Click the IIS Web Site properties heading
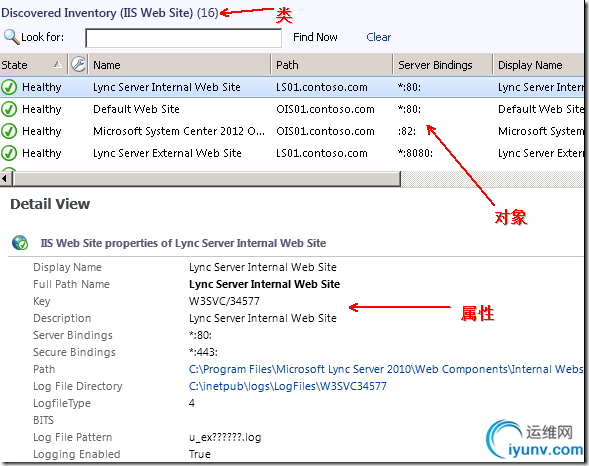The width and height of the screenshot is (589, 466). [x=183, y=243]
